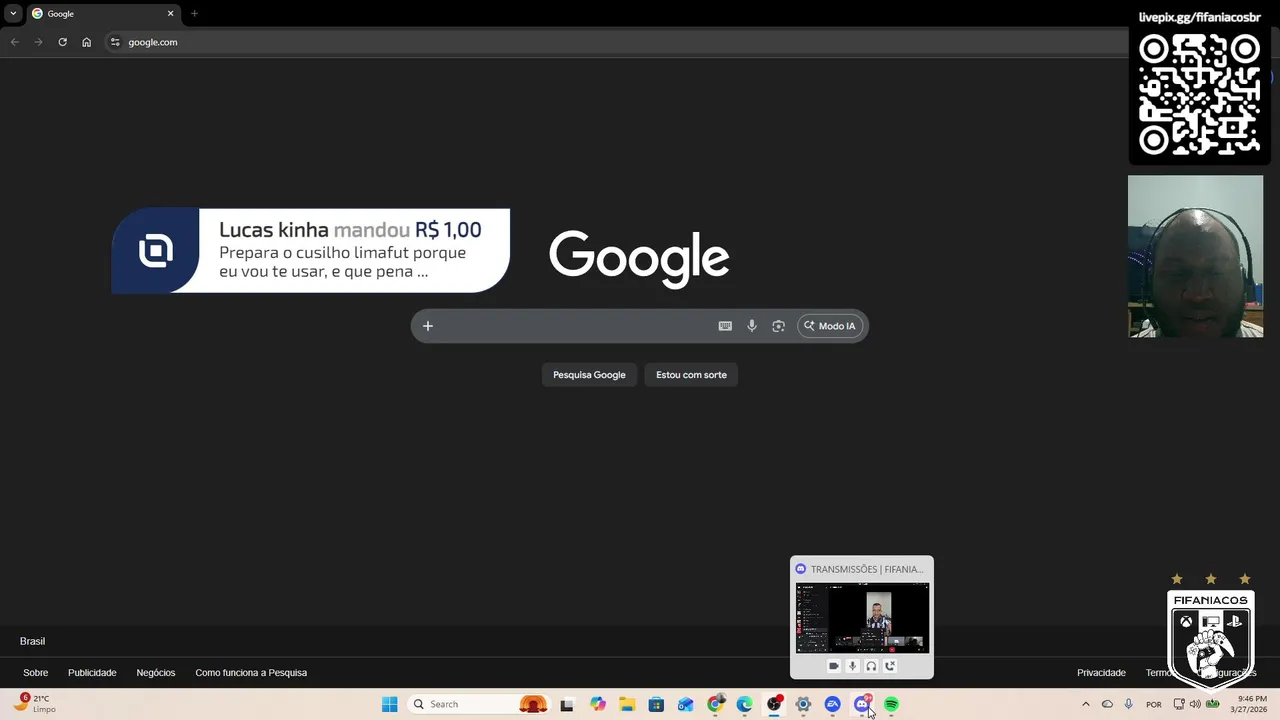1280x720 pixels.
Task: Expand the tab search dropdown arrow
Action: [13, 14]
